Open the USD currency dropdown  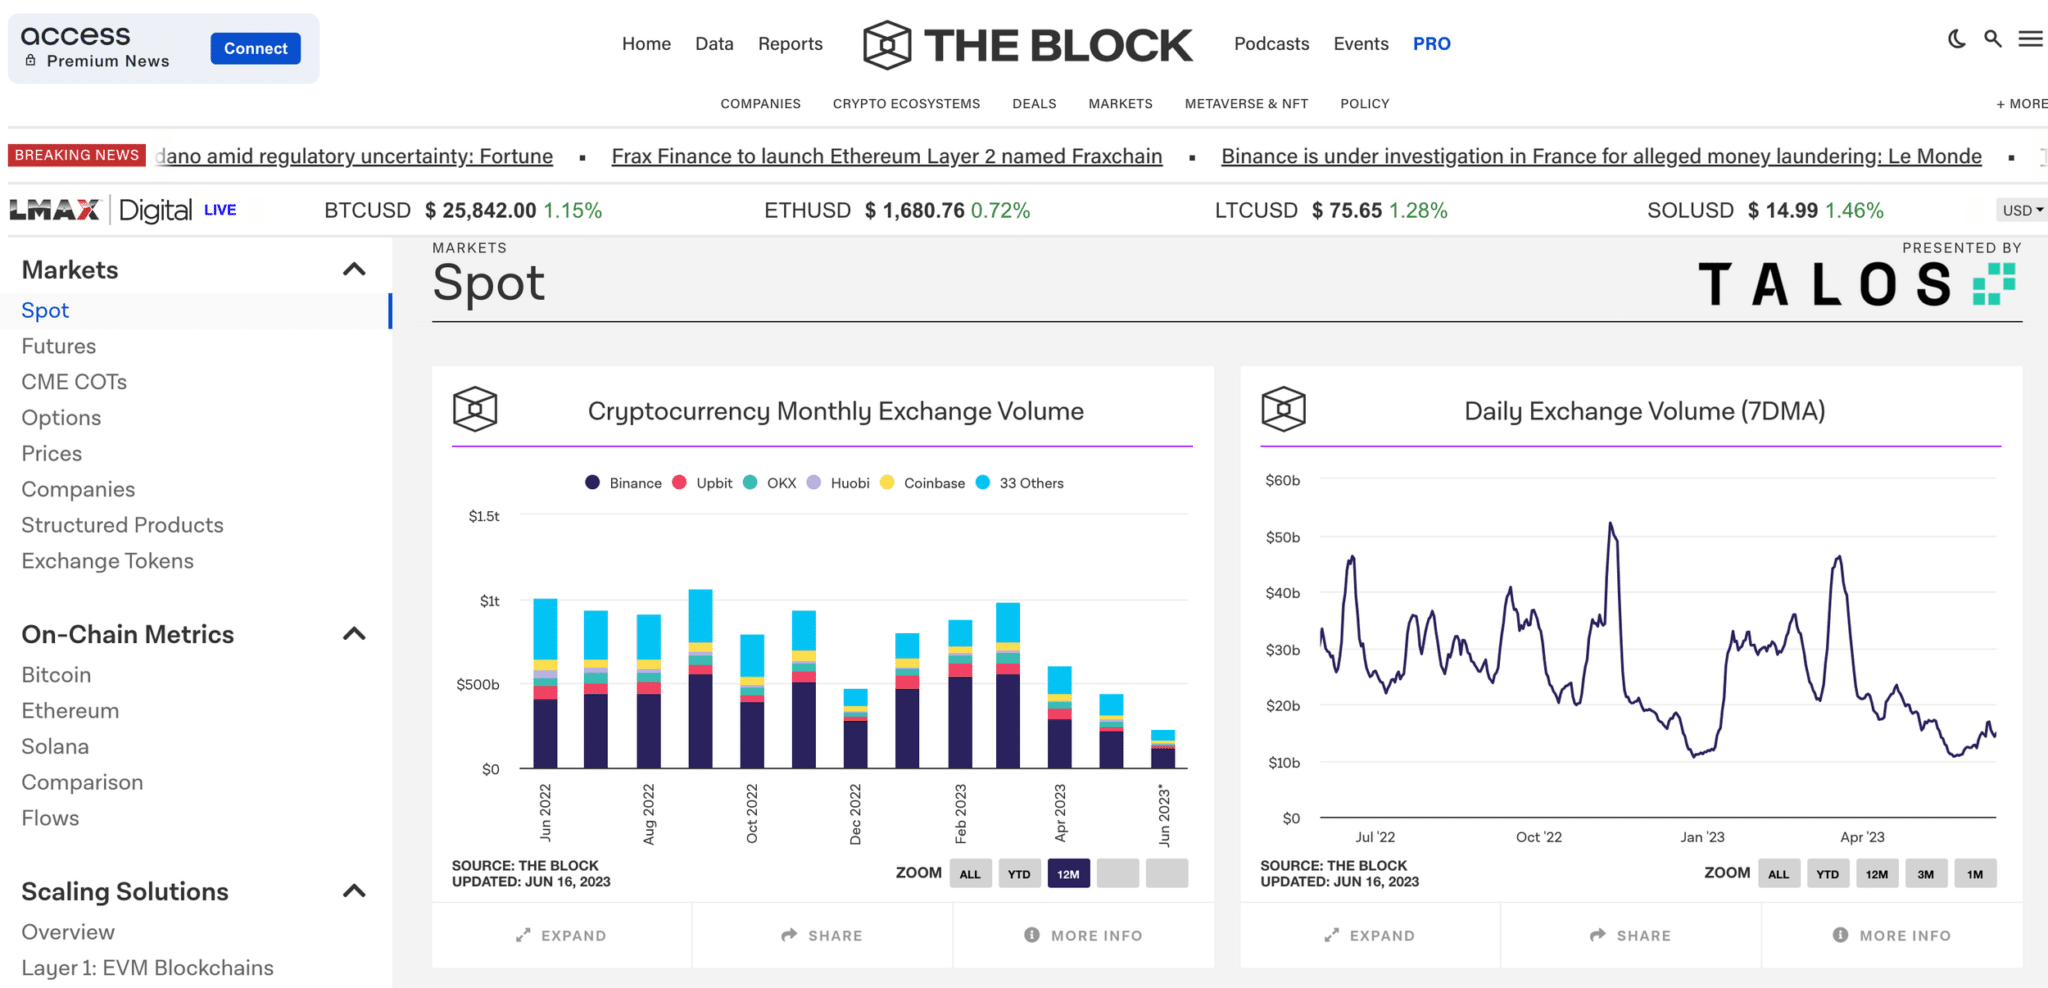(x=2021, y=210)
